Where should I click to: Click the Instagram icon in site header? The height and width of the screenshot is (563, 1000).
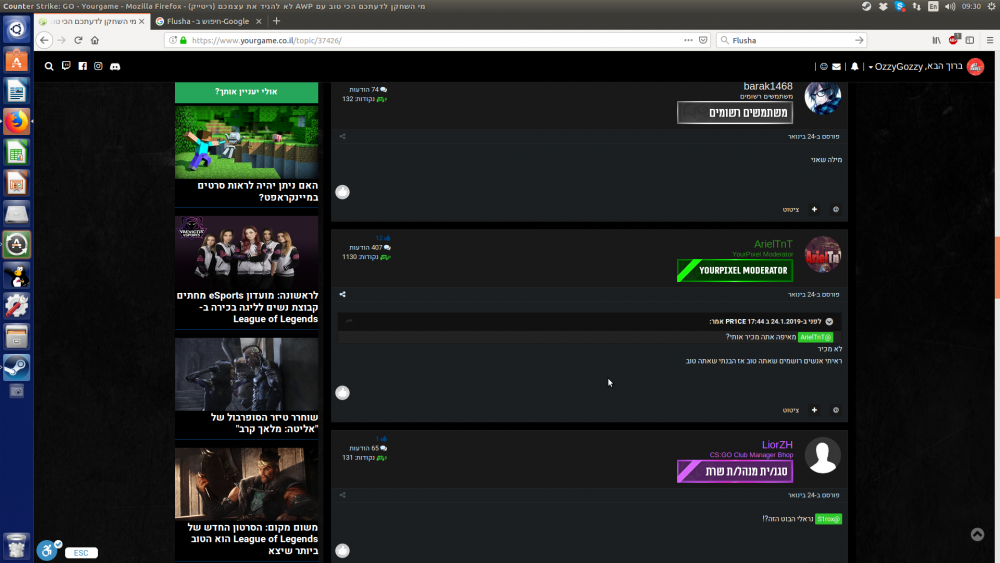coord(98,66)
